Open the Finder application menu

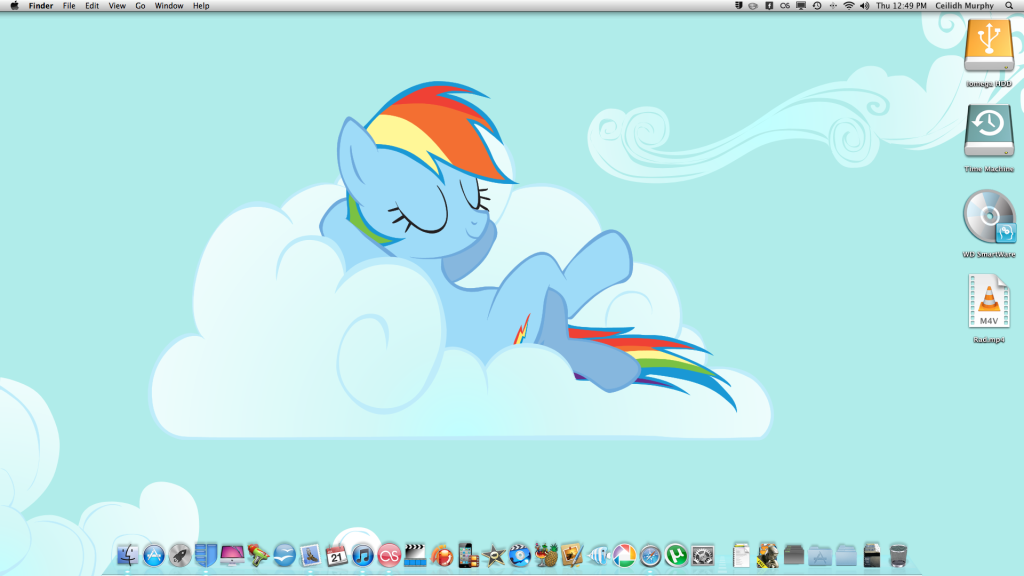pos(40,5)
